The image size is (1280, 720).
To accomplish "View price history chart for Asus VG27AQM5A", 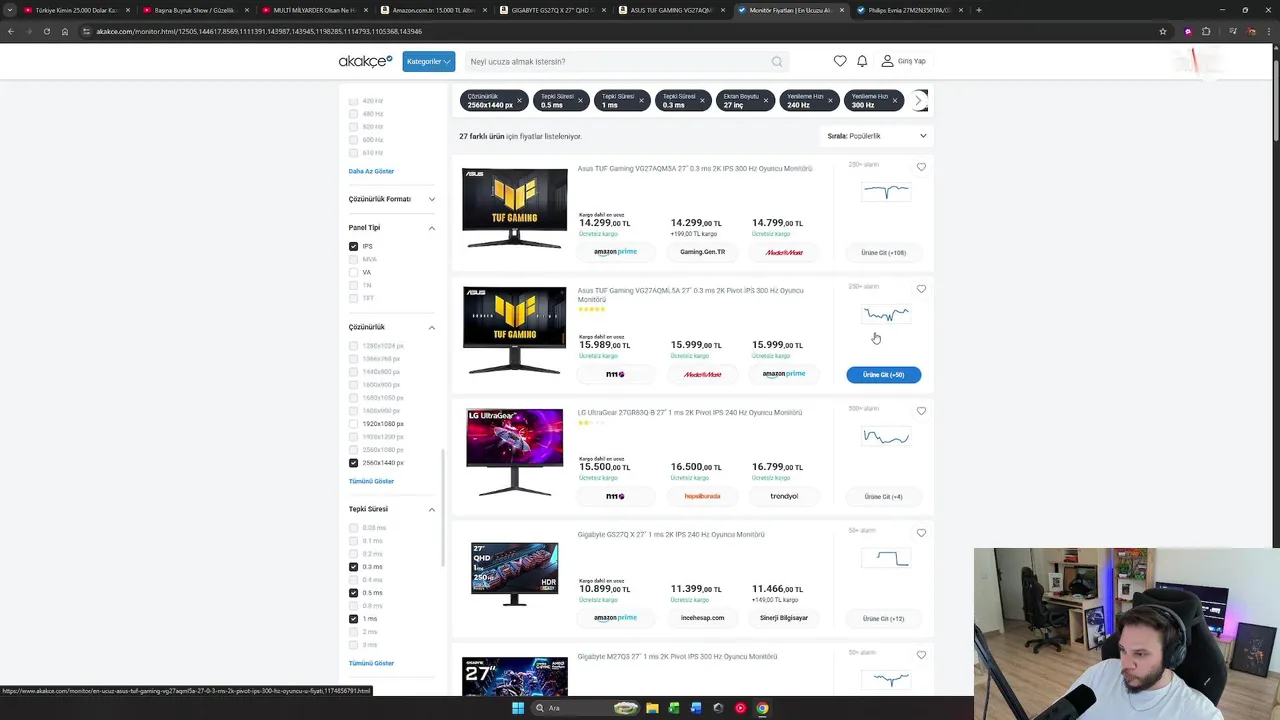I will 886,191.
